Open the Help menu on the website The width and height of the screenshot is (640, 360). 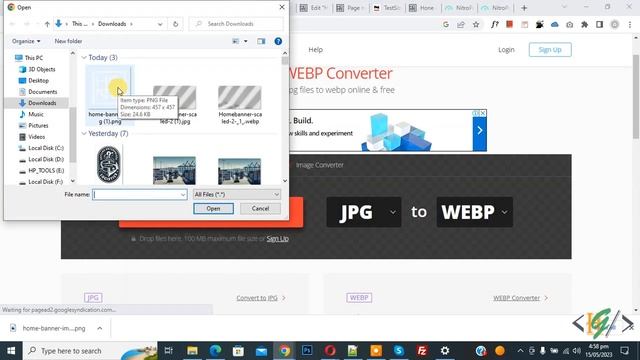(316, 50)
